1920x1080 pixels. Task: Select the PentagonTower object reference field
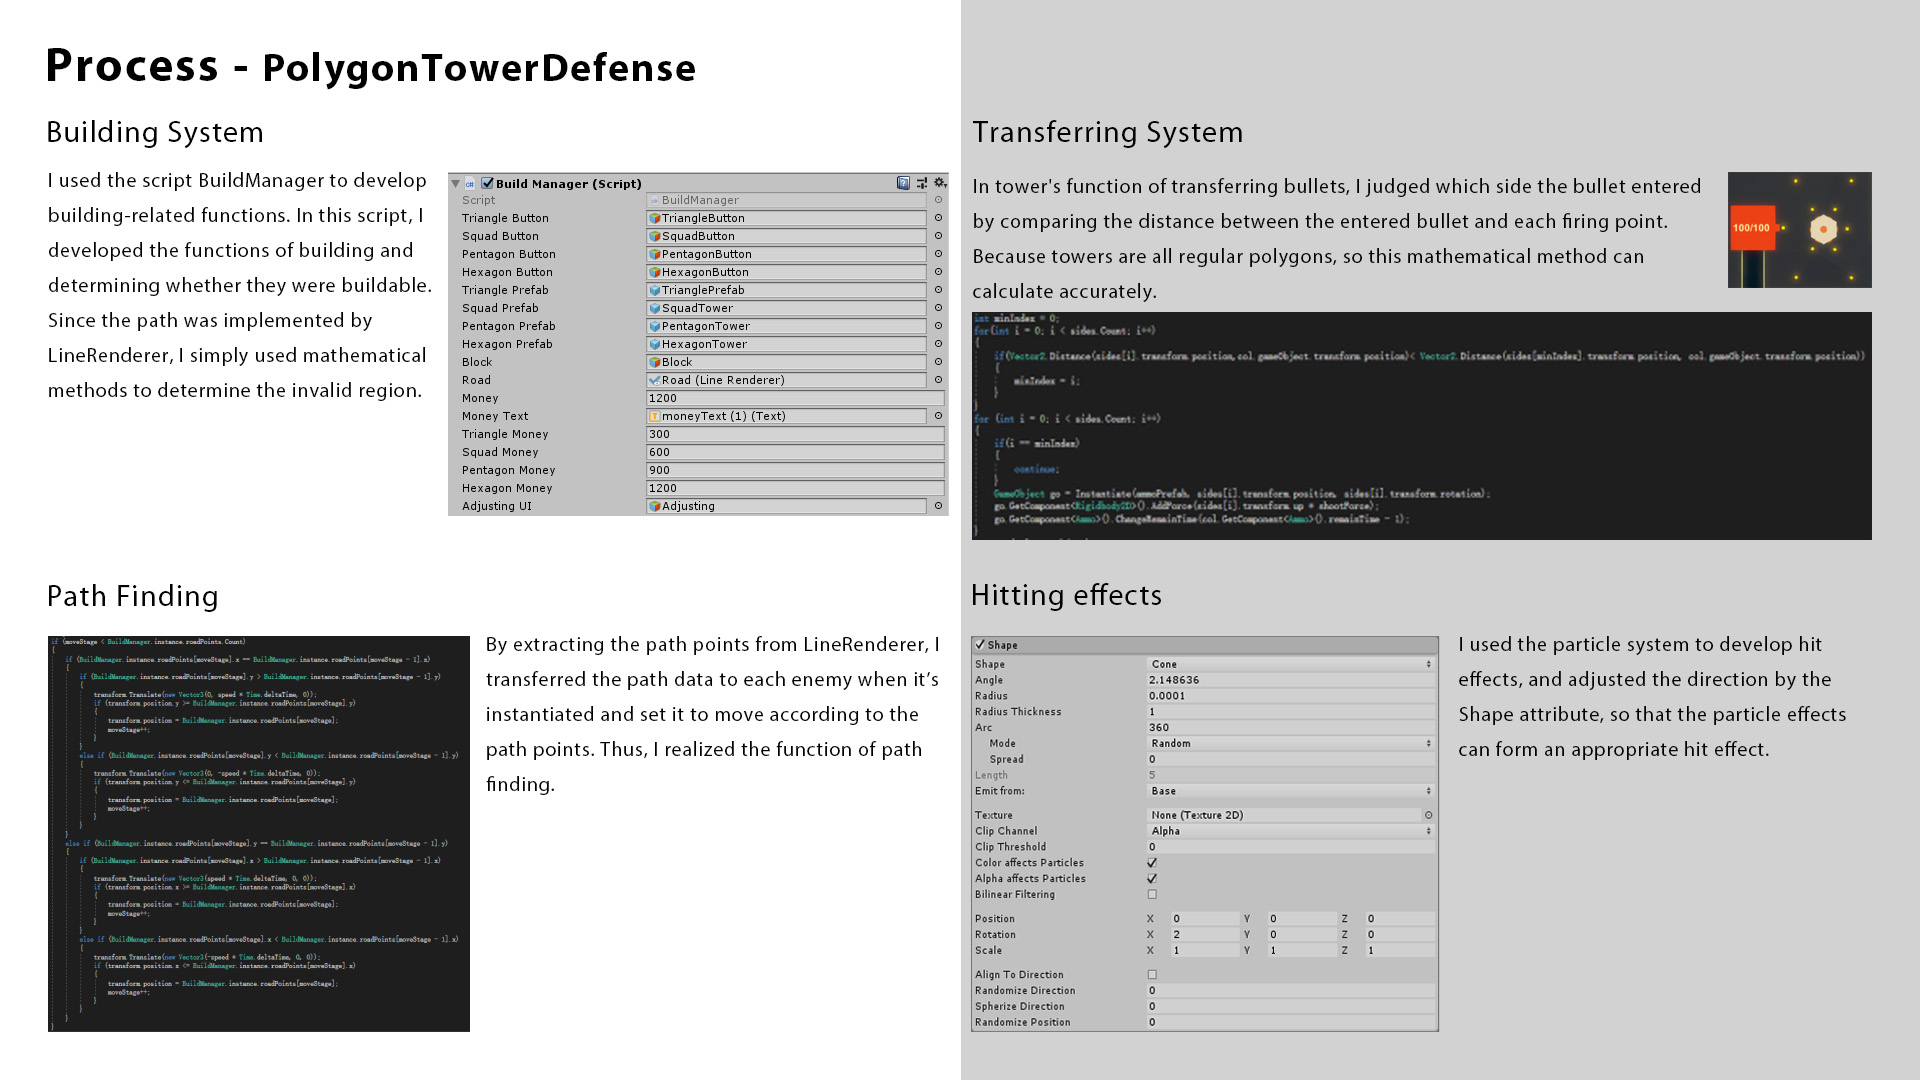tap(786, 326)
